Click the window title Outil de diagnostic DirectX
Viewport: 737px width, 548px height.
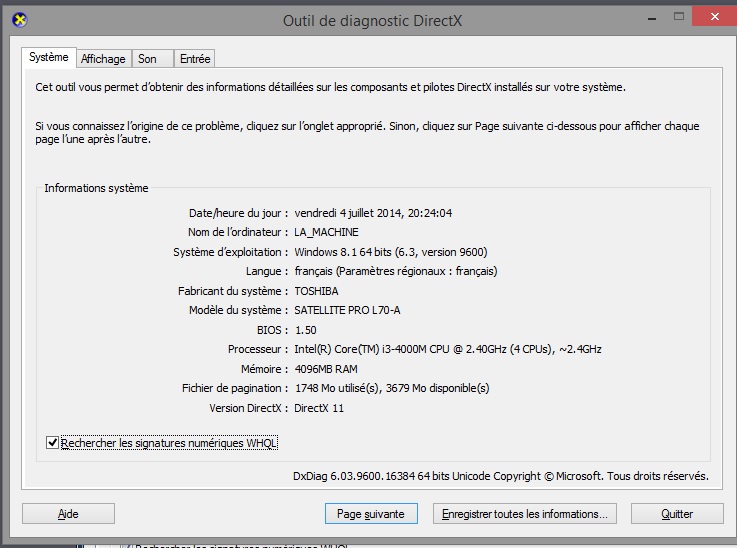(372, 21)
